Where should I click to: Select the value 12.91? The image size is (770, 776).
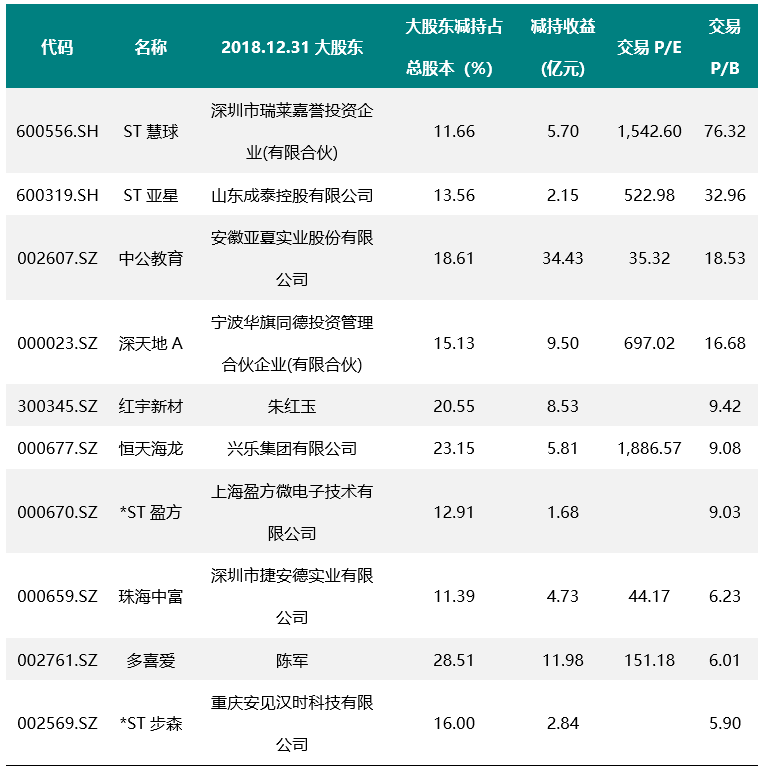click(454, 512)
